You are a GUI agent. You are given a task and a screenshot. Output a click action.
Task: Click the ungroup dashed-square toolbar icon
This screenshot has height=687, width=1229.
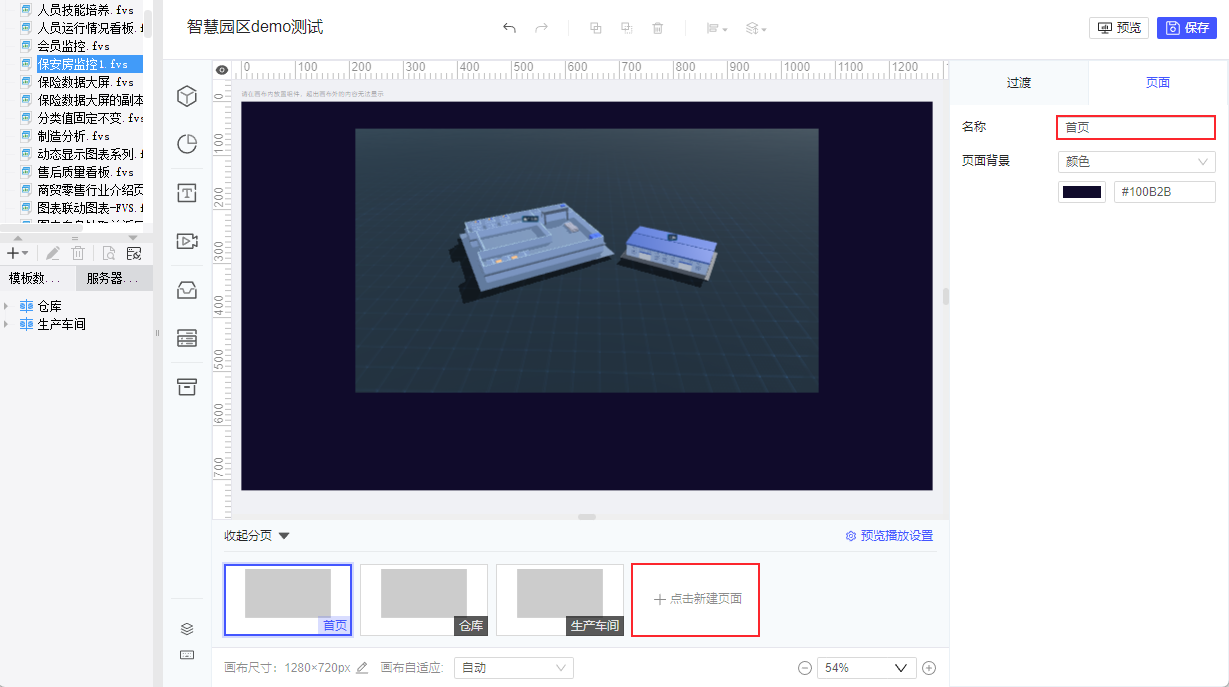coord(626,28)
